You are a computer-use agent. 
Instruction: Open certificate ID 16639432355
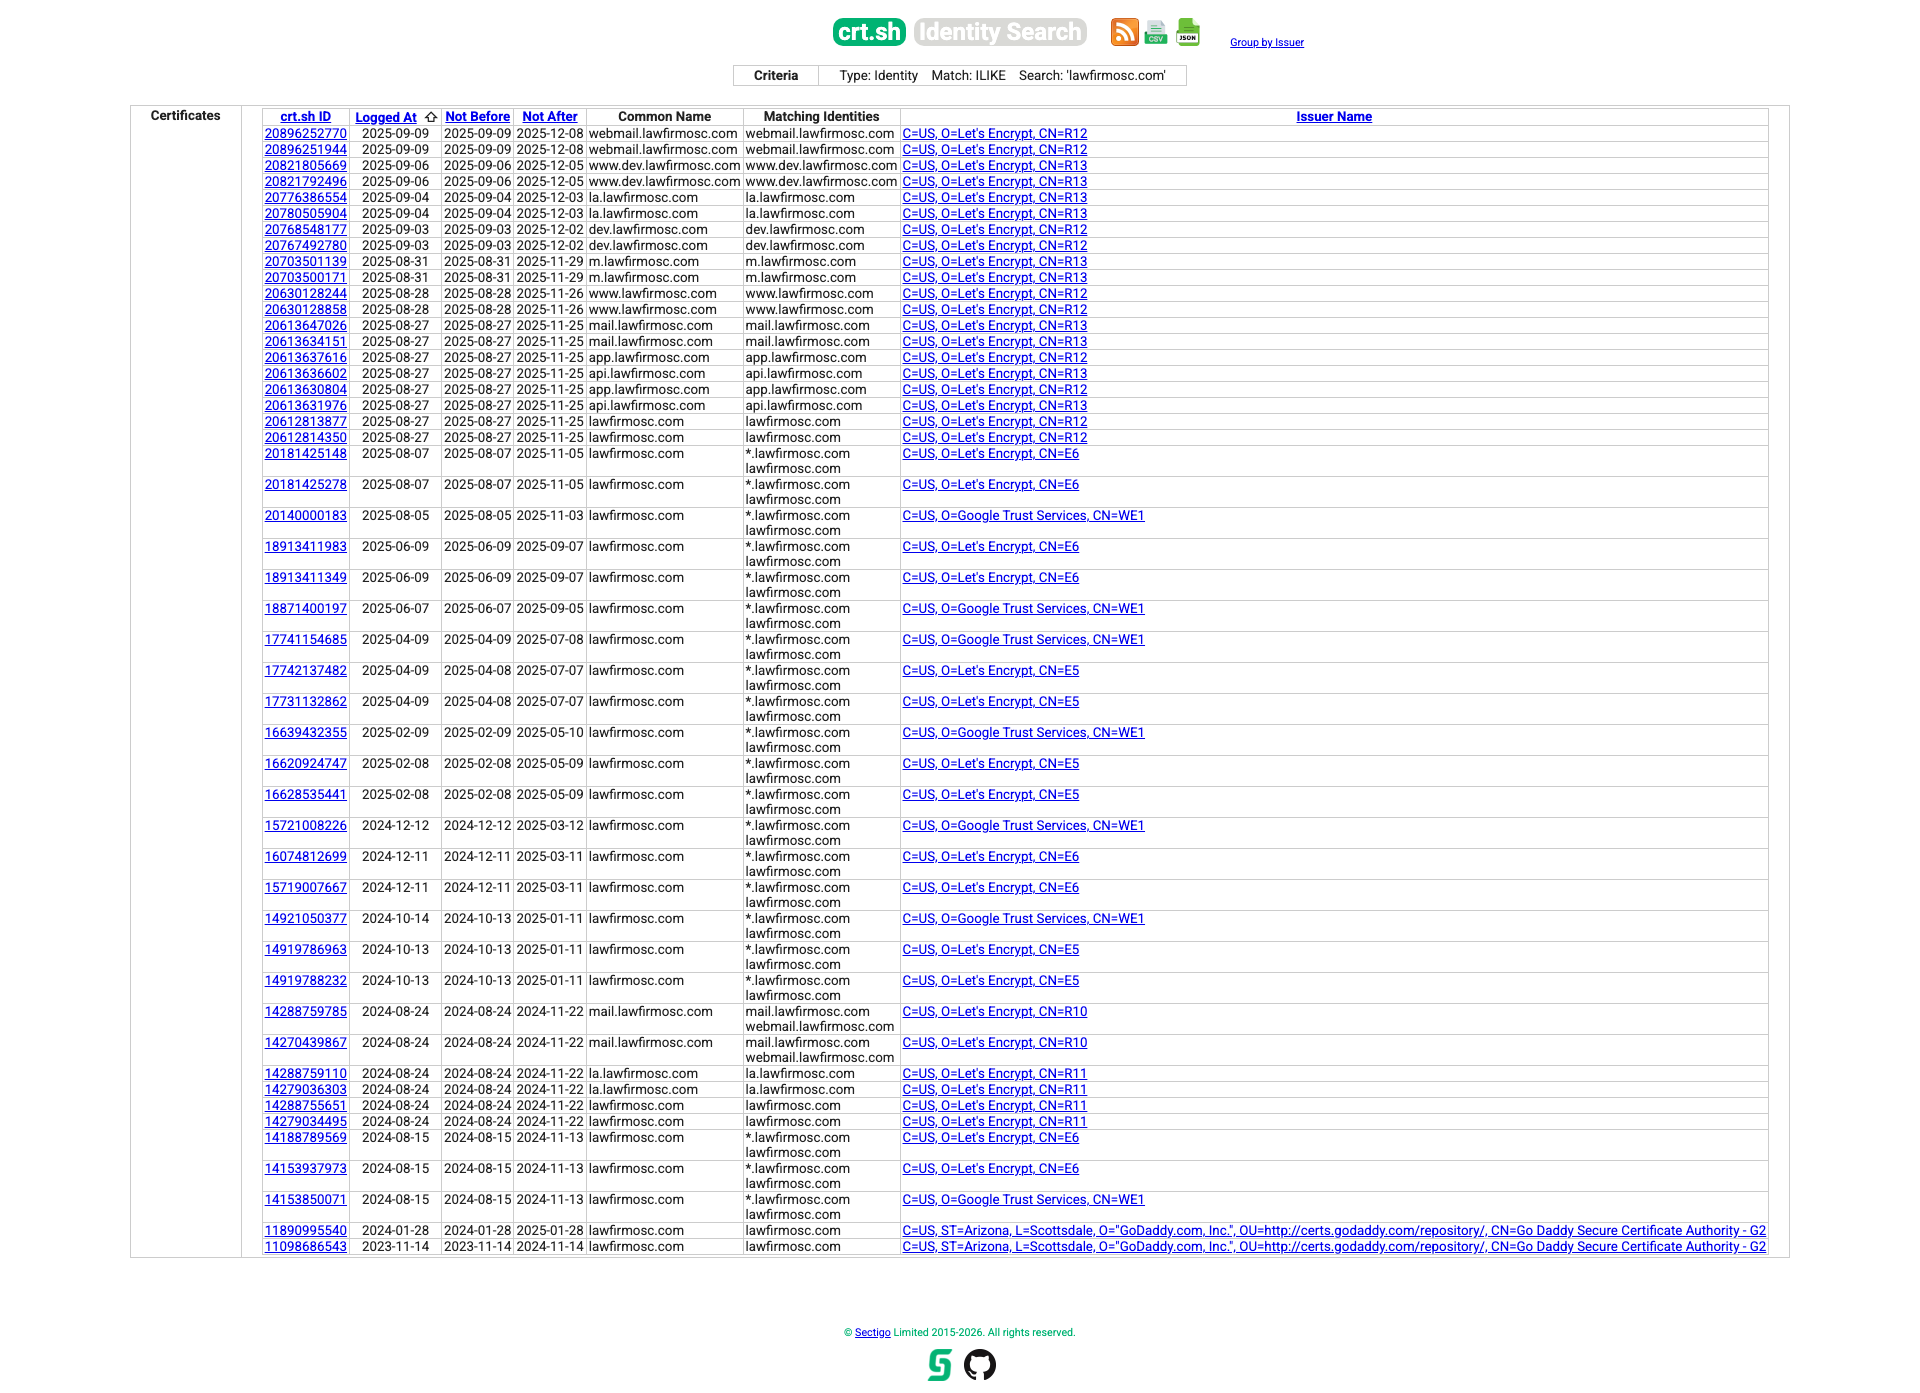(305, 732)
